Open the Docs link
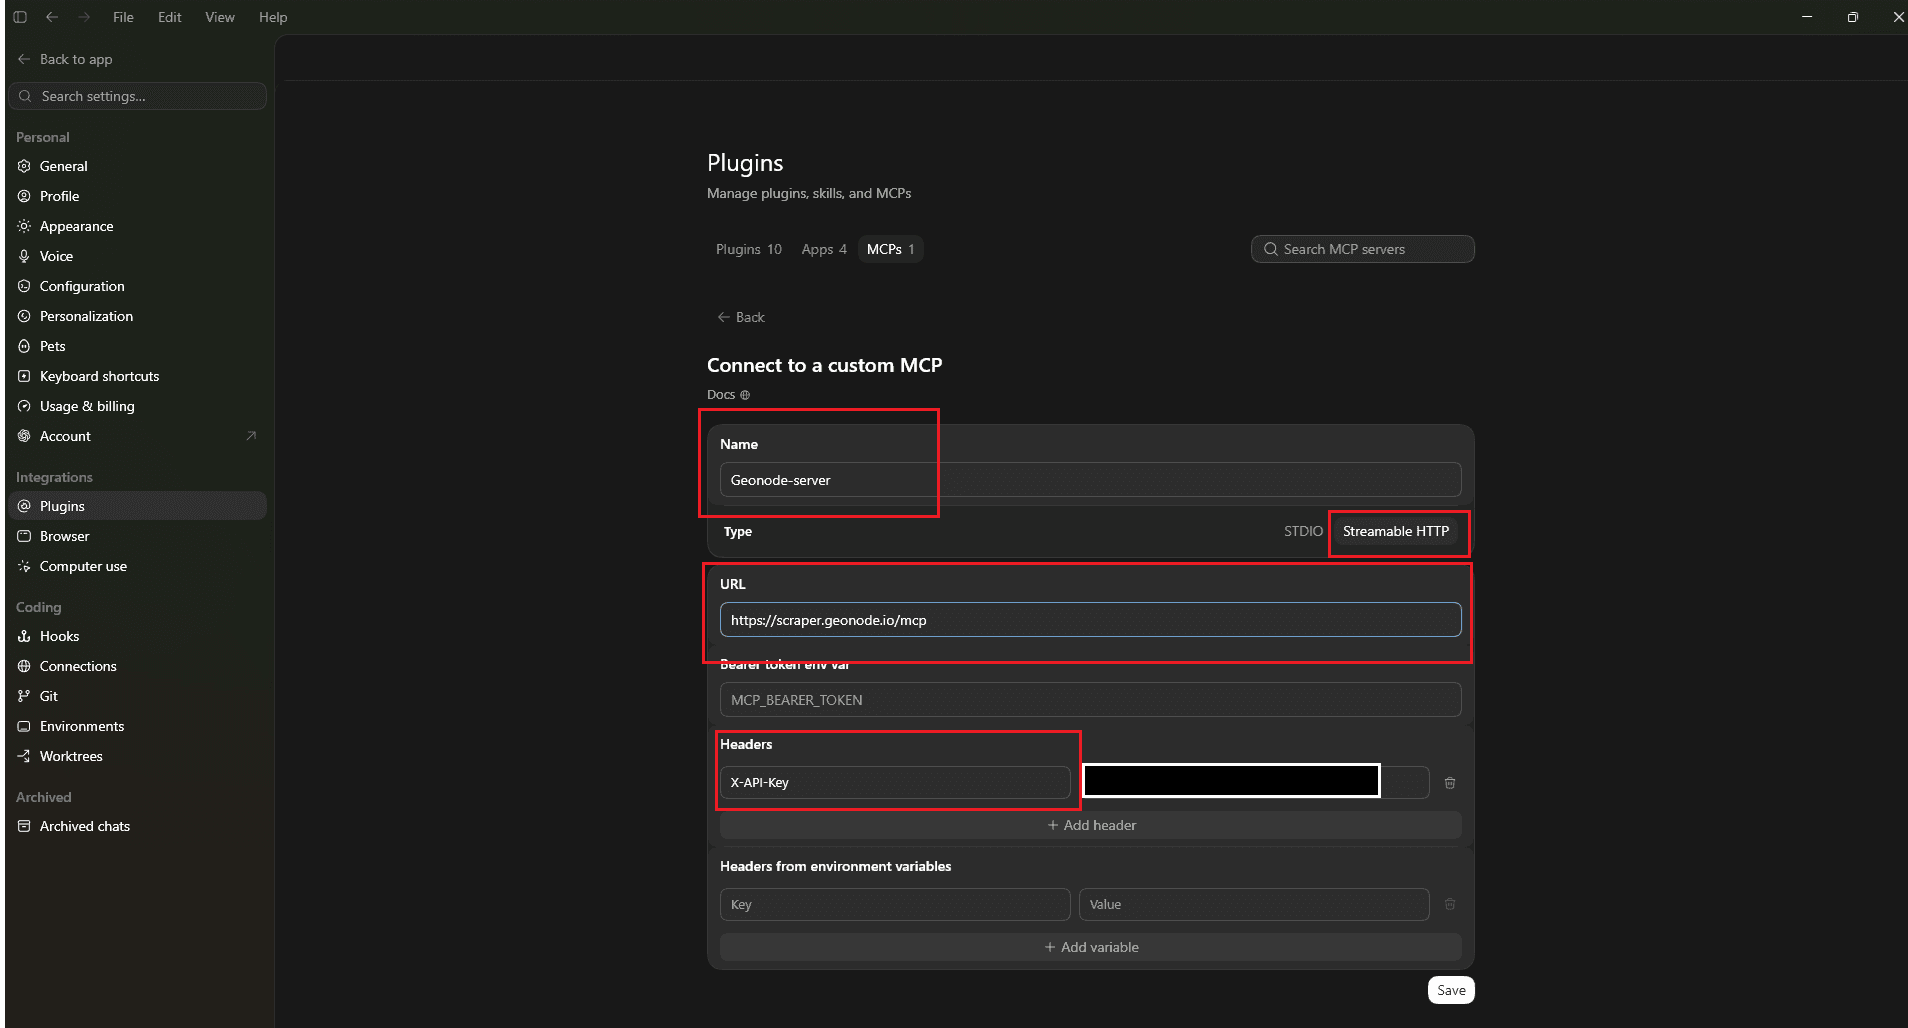Image resolution: width=1908 pixels, height=1028 pixels. [728, 394]
